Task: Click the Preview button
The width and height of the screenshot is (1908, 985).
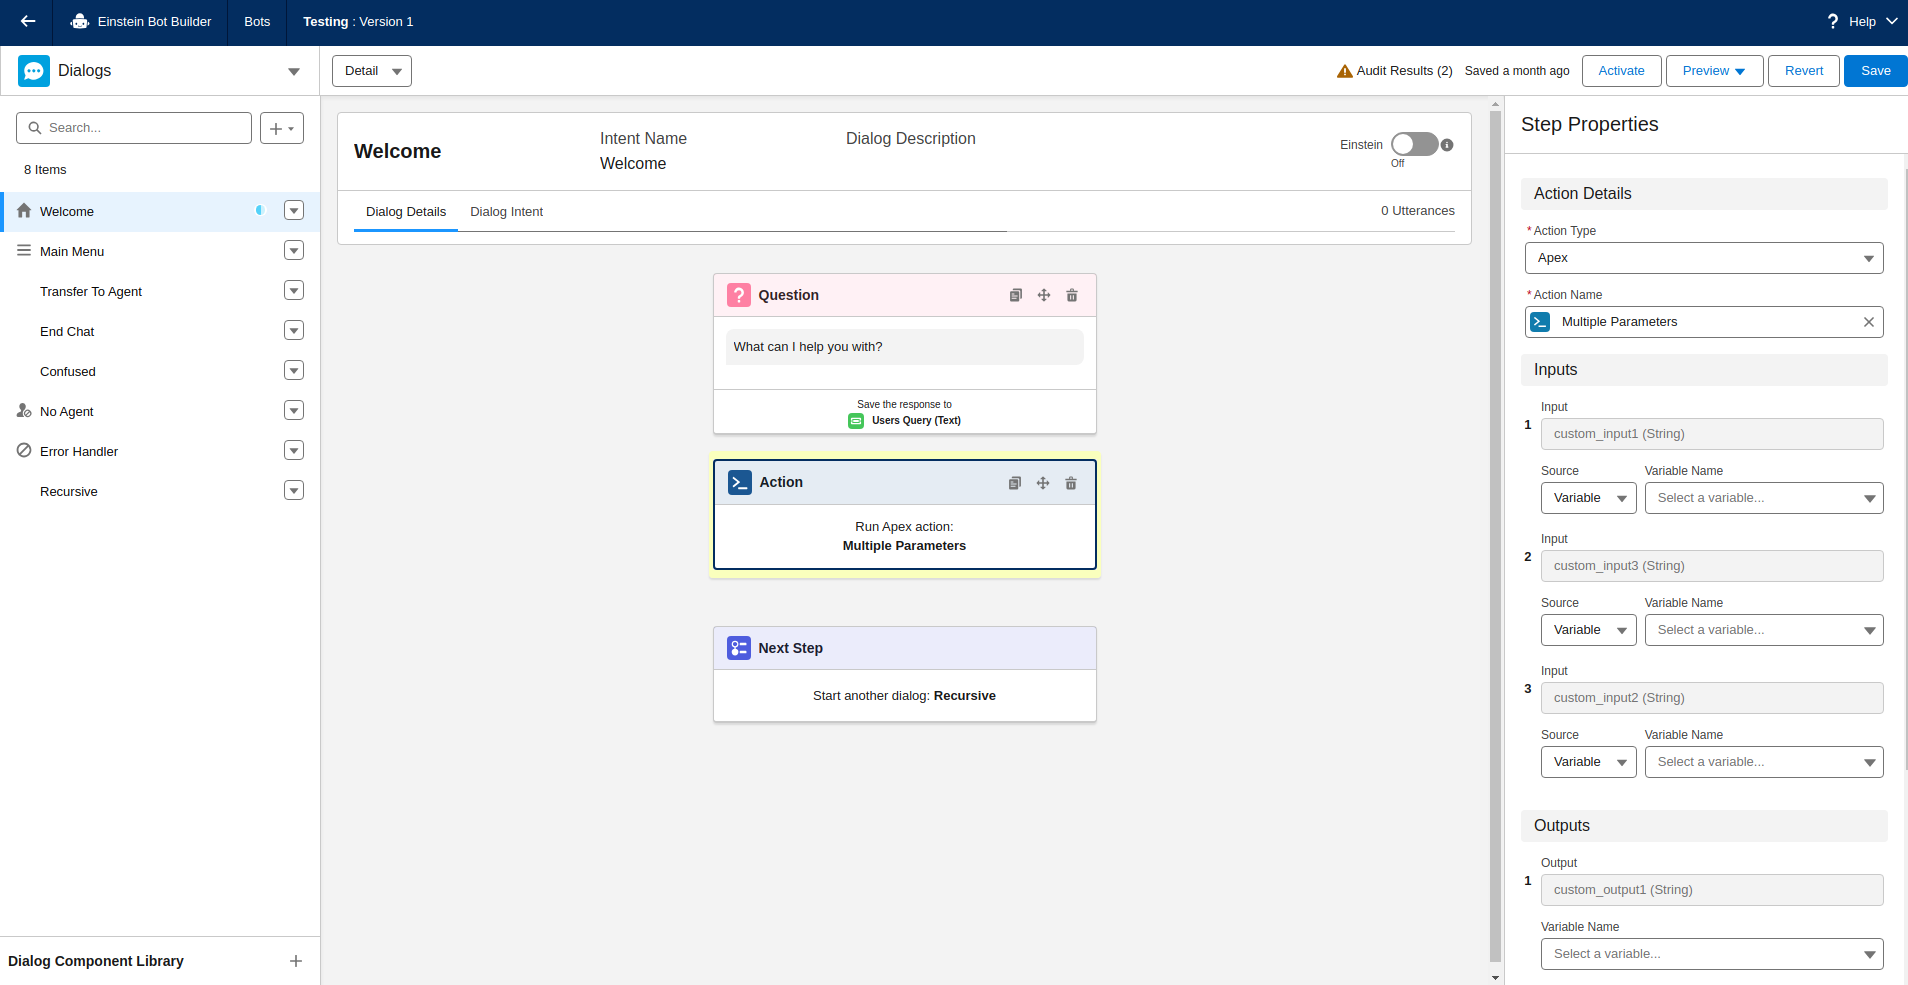Action: point(1714,71)
